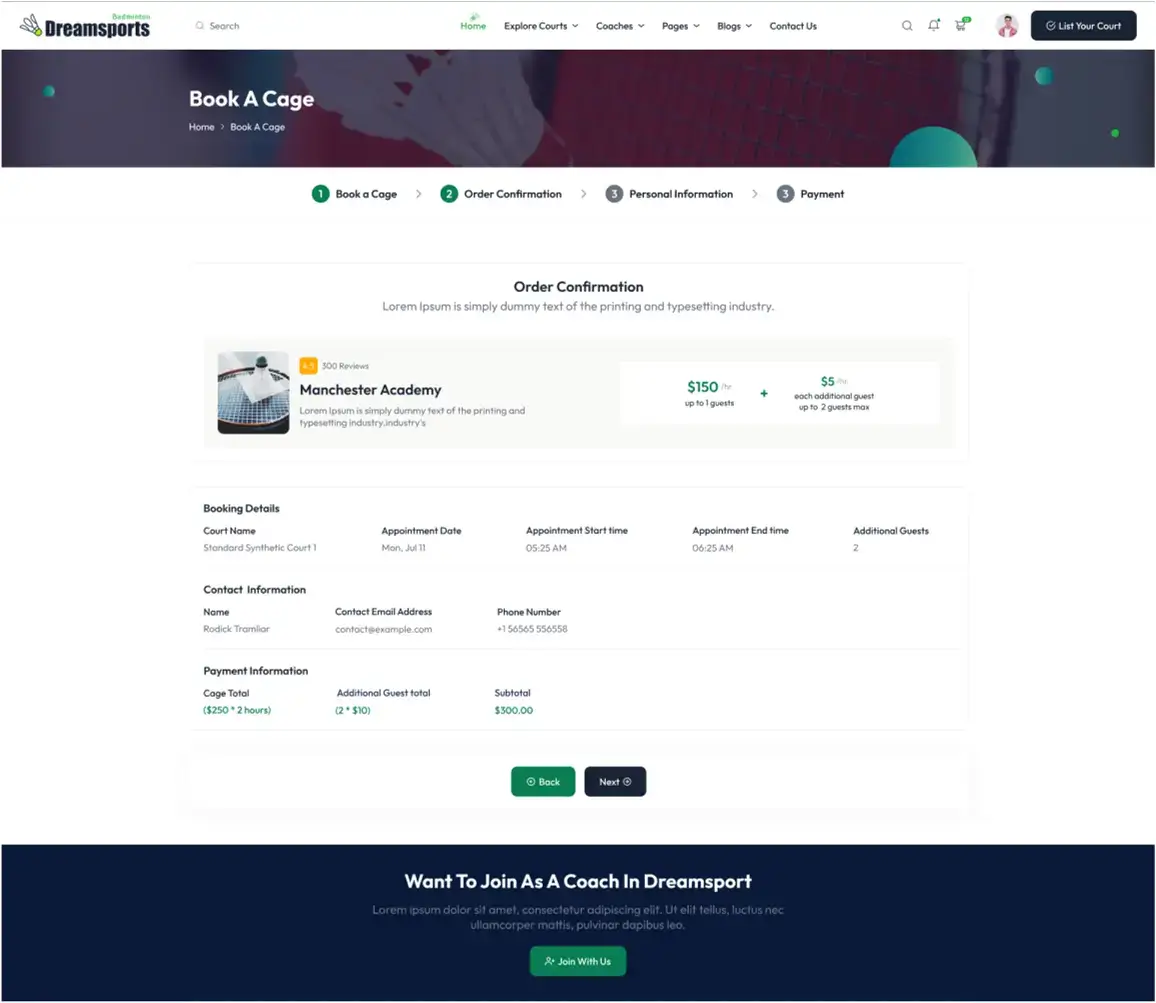Click the contact@example.com email value

(383, 629)
